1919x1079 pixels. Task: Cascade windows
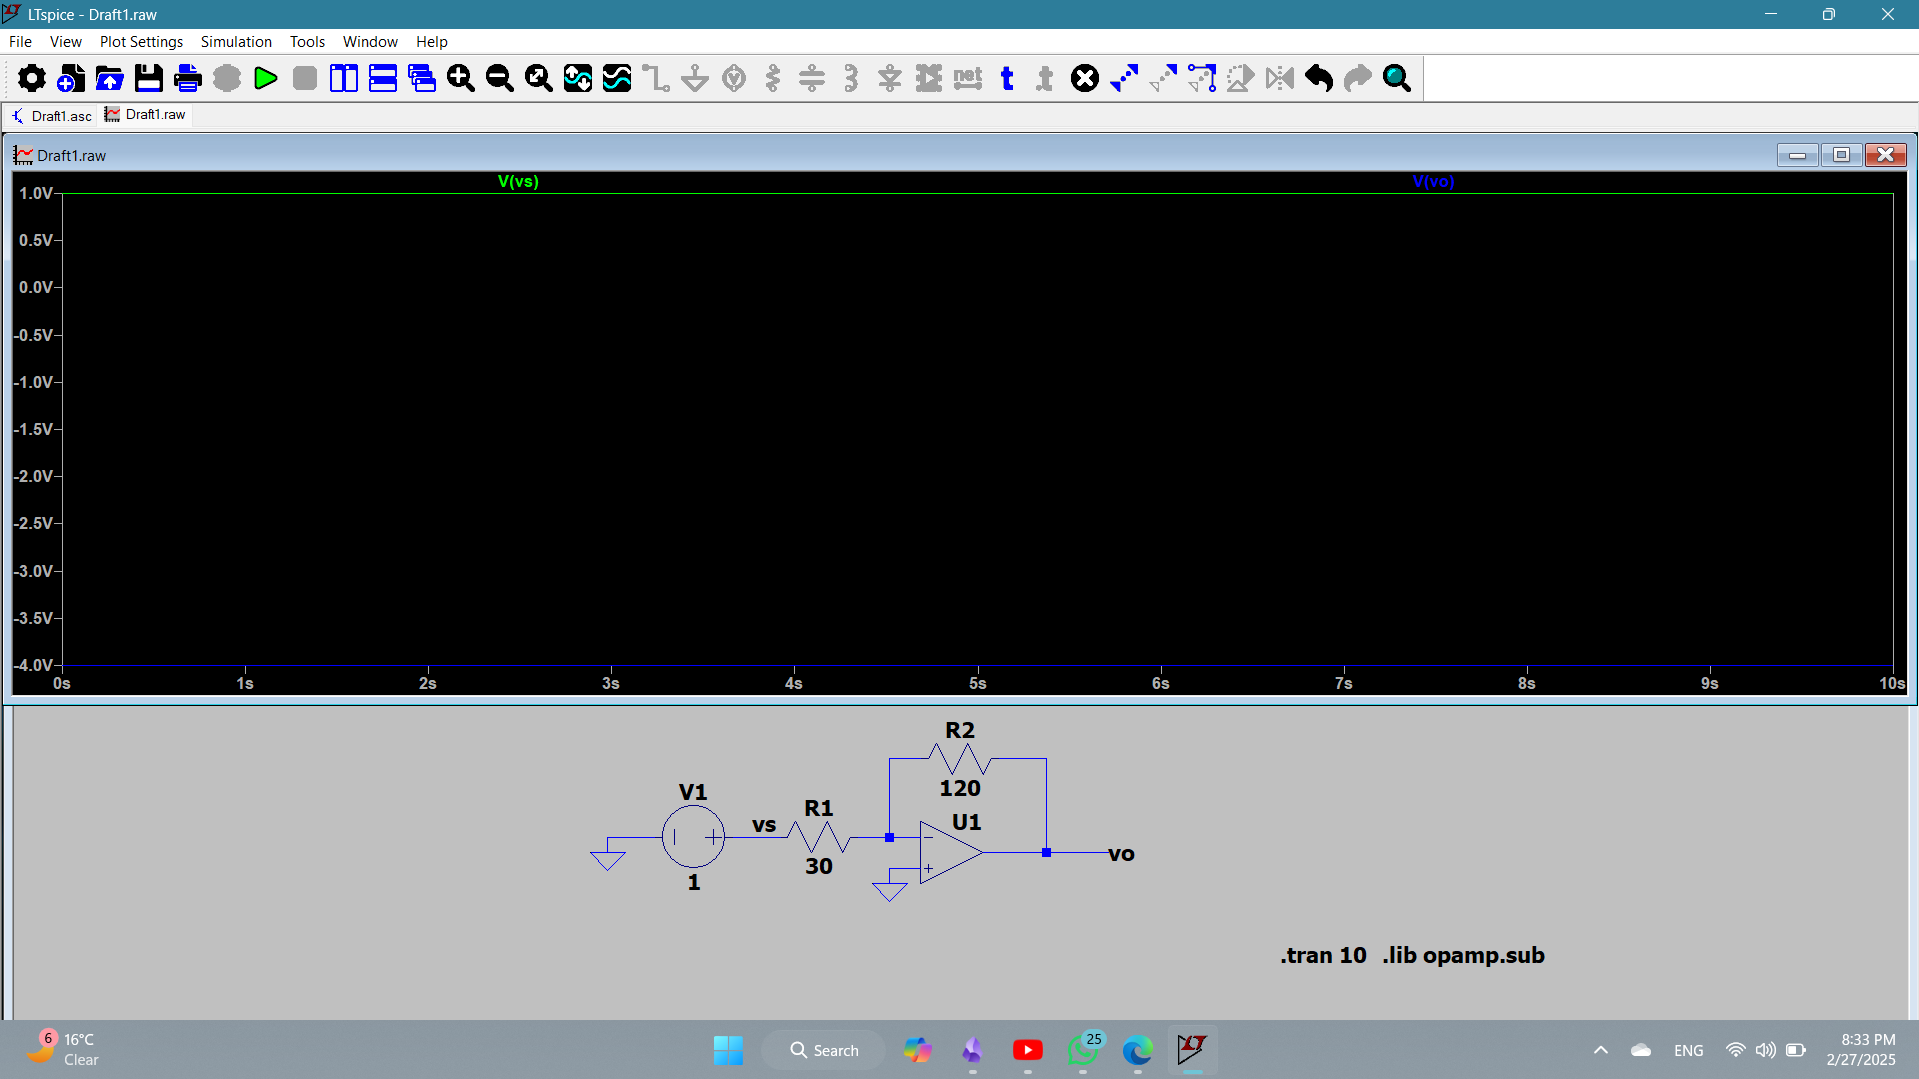422,78
